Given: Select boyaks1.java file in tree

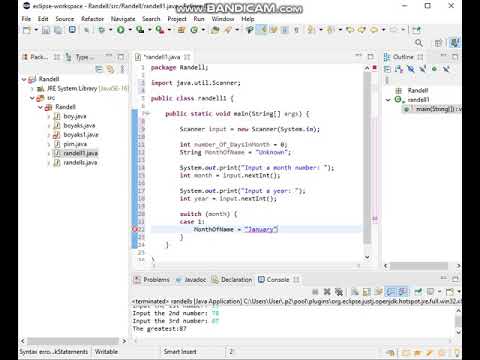Looking at the screenshot, I should pyautogui.click(x=81, y=135).
